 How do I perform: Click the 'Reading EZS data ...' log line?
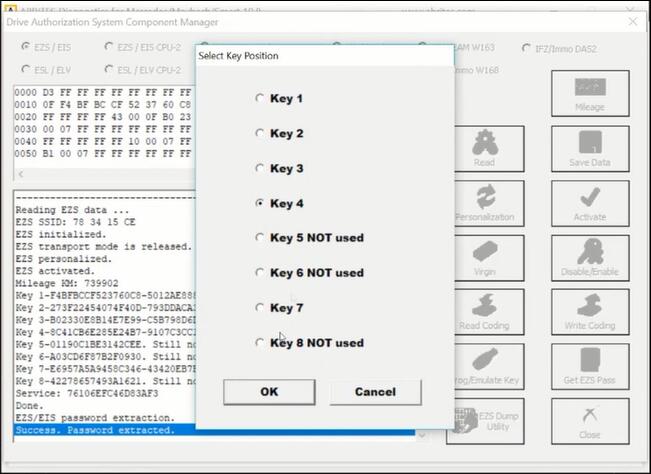72,210
